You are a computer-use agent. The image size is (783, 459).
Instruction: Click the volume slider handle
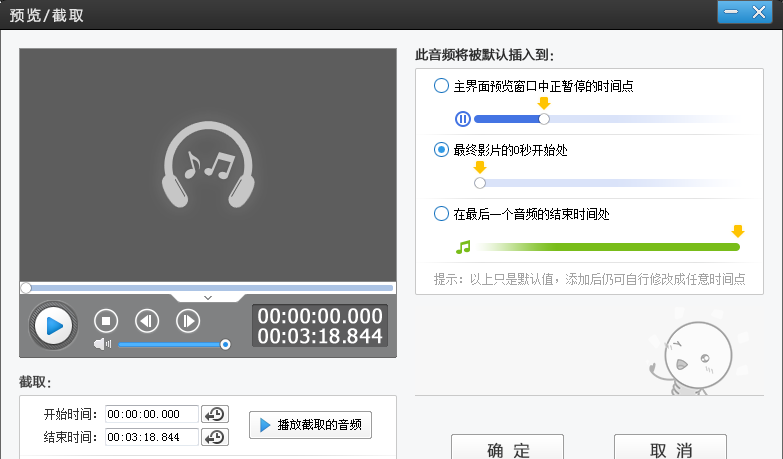[225, 344]
